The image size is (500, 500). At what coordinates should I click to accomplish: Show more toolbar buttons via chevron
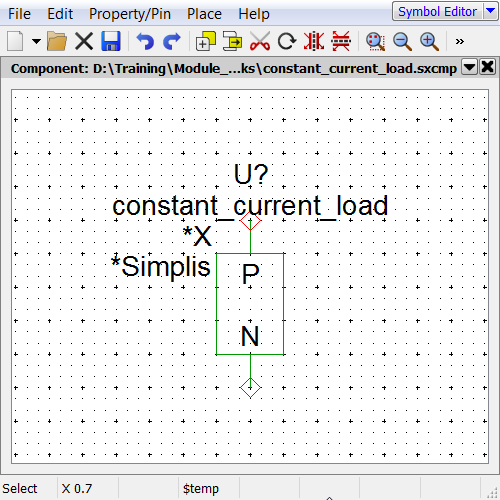[460, 41]
